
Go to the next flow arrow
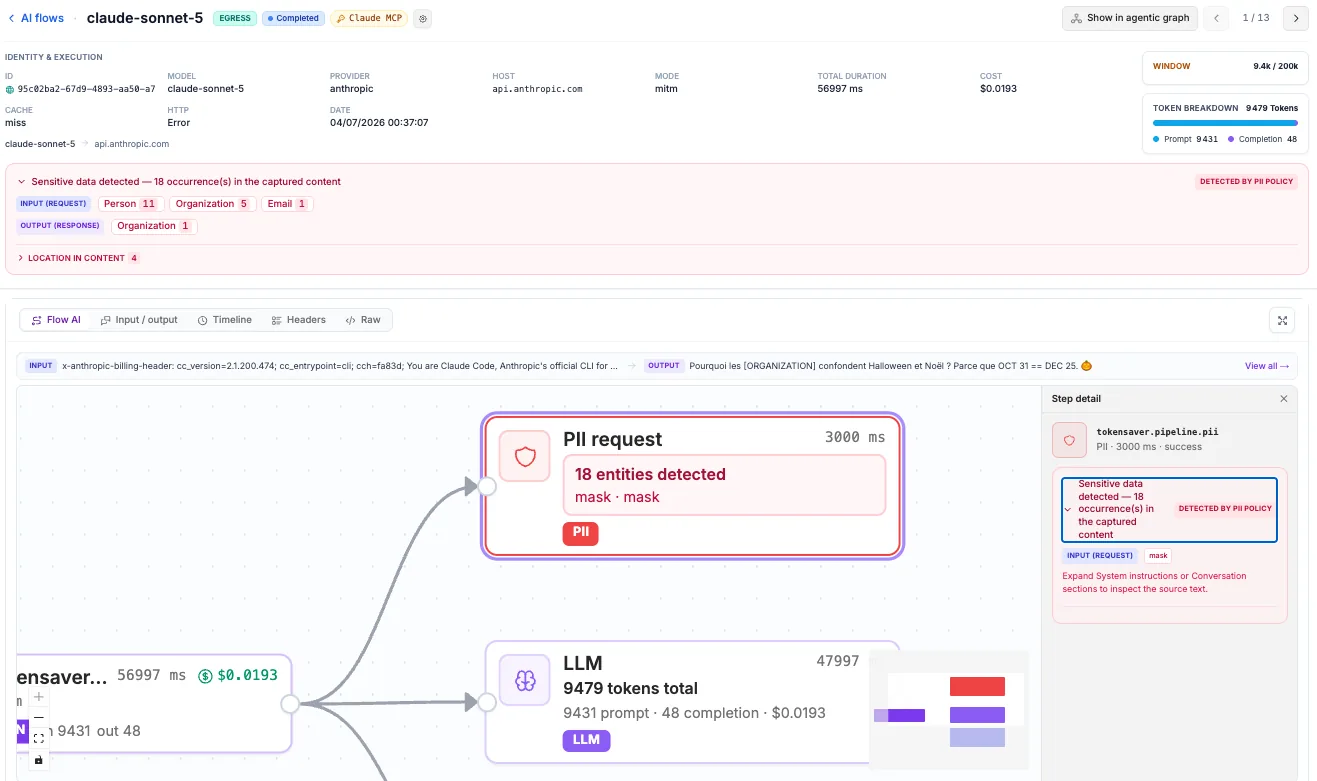1296,18
